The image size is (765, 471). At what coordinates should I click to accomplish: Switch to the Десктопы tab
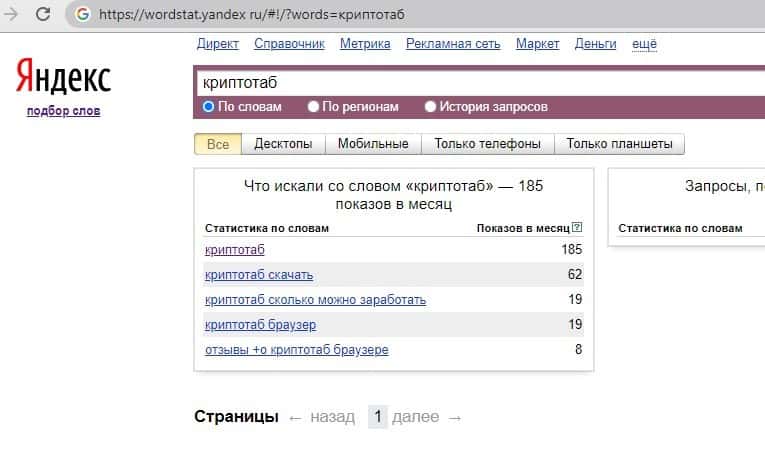click(x=283, y=144)
